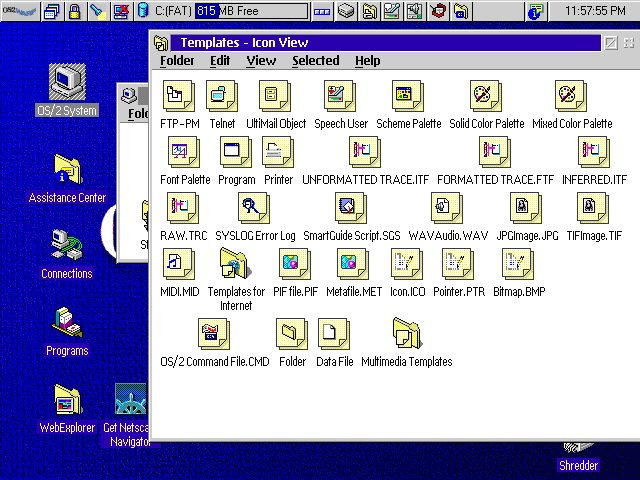Viewport: 640px width, 480px height.
Task: Click the padlock lockup icon
Action: tap(74, 11)
